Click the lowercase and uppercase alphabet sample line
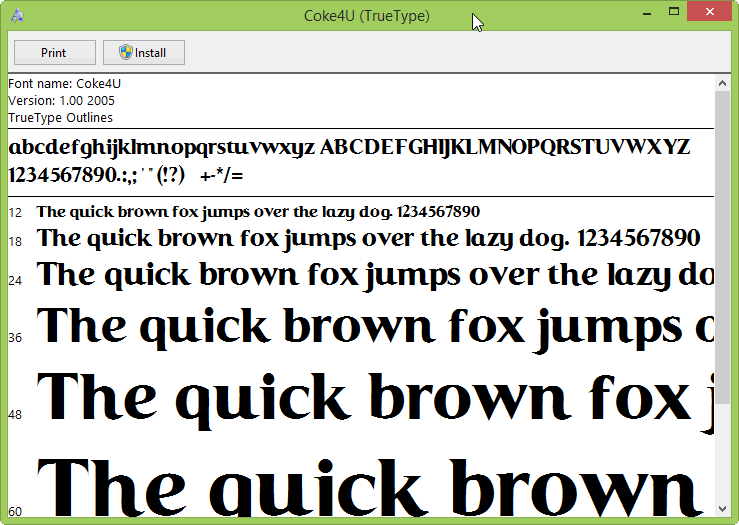This screenshot has height=525, width=739. tap(349, 148)
